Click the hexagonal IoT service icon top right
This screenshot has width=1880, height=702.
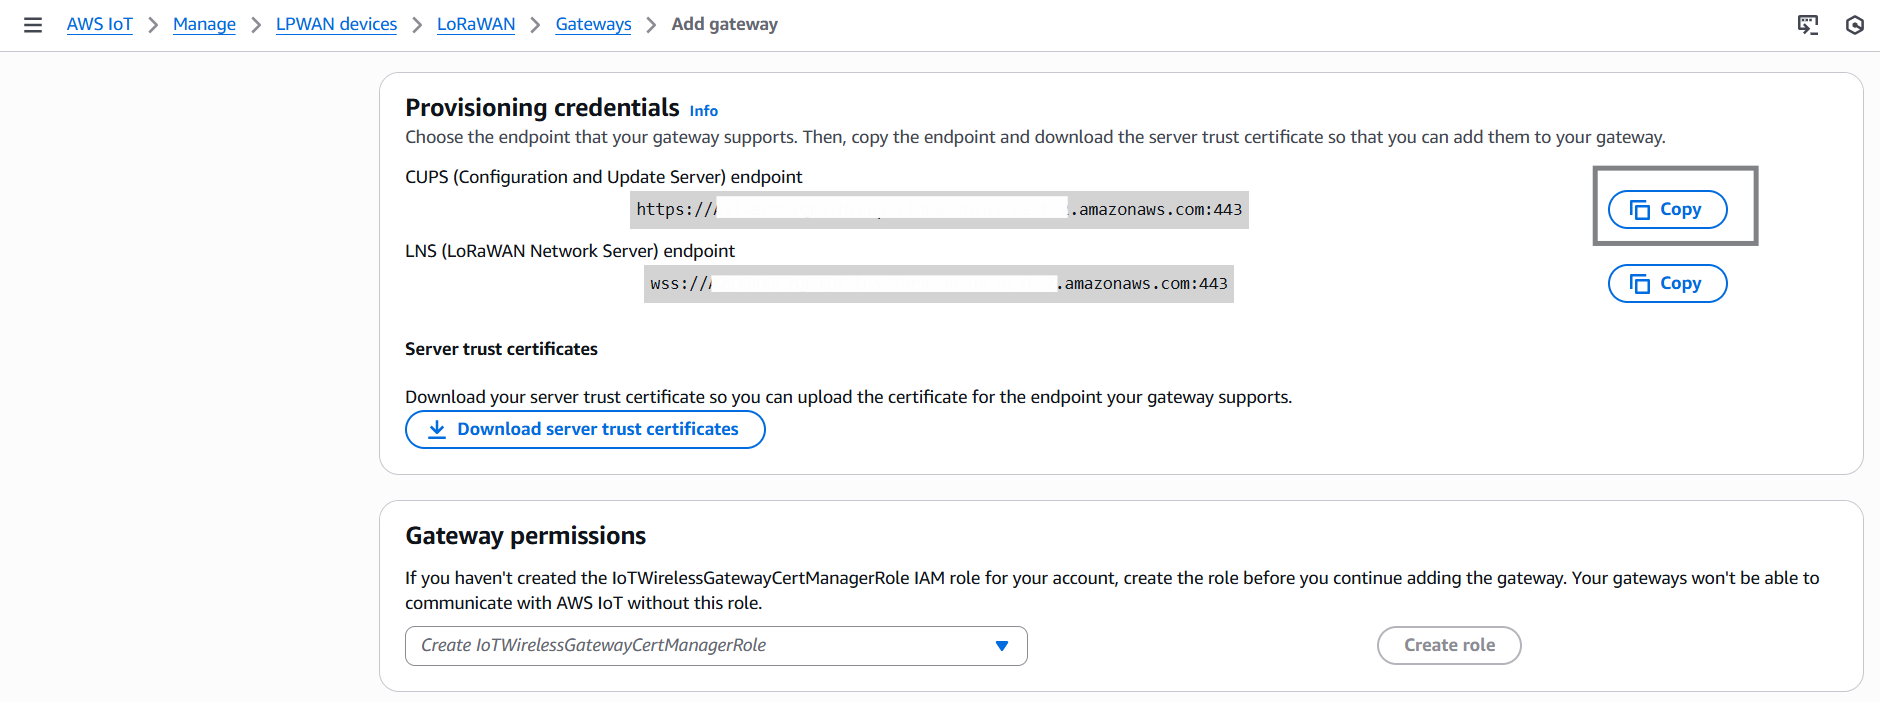click(1856, 25)
